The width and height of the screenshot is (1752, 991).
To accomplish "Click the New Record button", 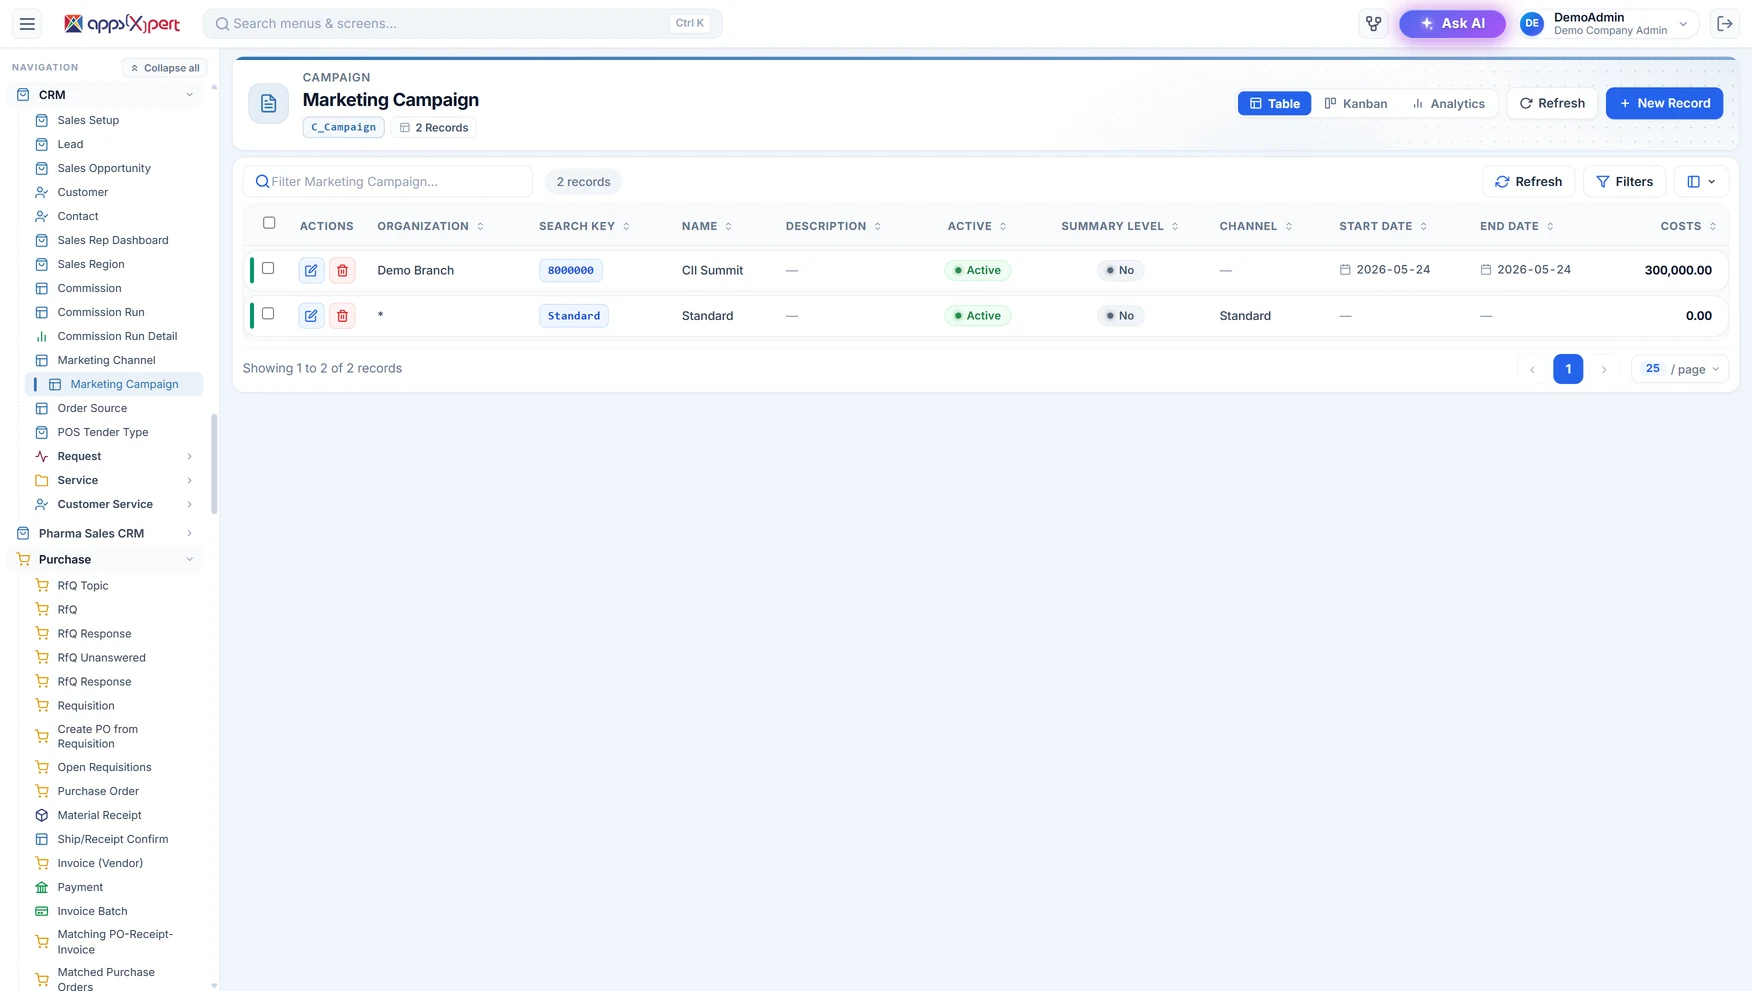I will [1664, 103].
